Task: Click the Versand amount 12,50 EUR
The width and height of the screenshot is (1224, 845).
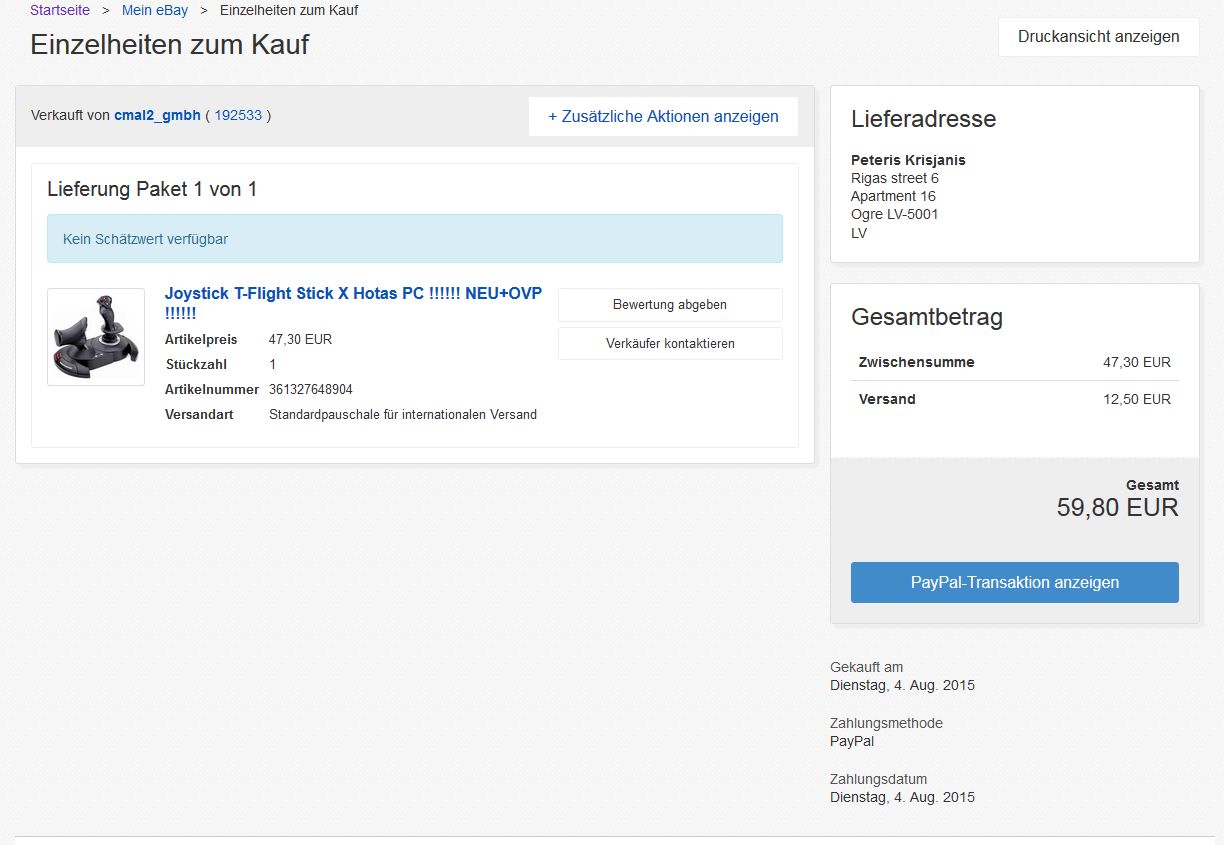Action: click(1137, 399)
